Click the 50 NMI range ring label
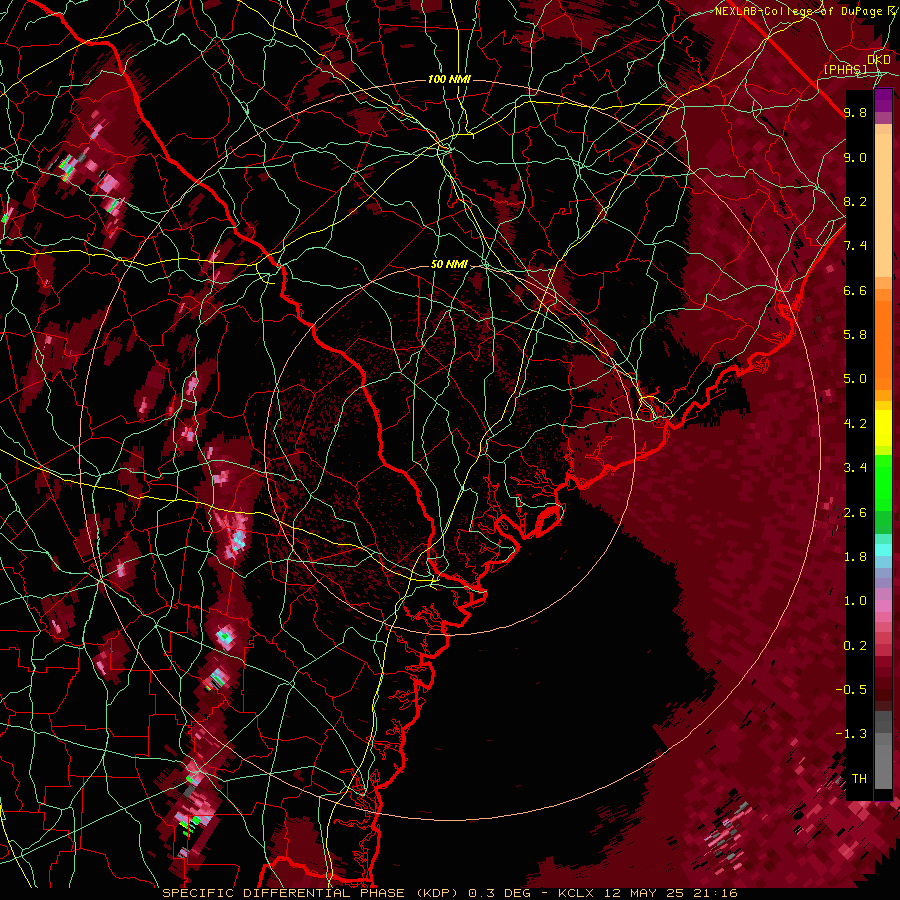 tap(449, 265)
